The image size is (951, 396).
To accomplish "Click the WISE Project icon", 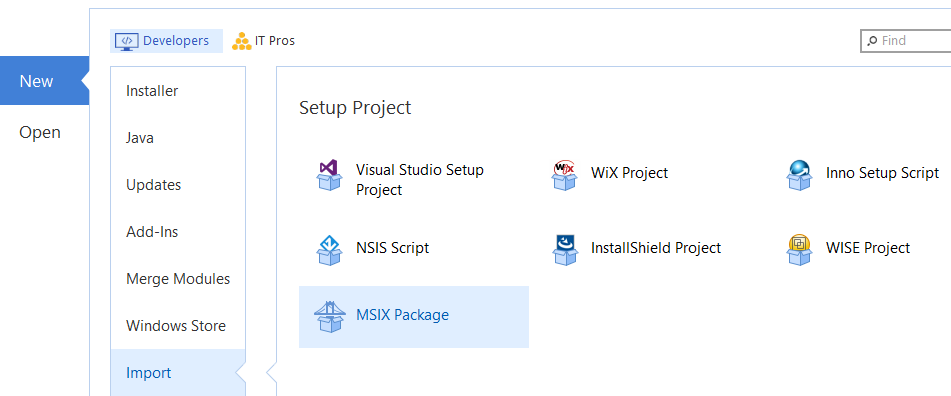I will 799,250.
